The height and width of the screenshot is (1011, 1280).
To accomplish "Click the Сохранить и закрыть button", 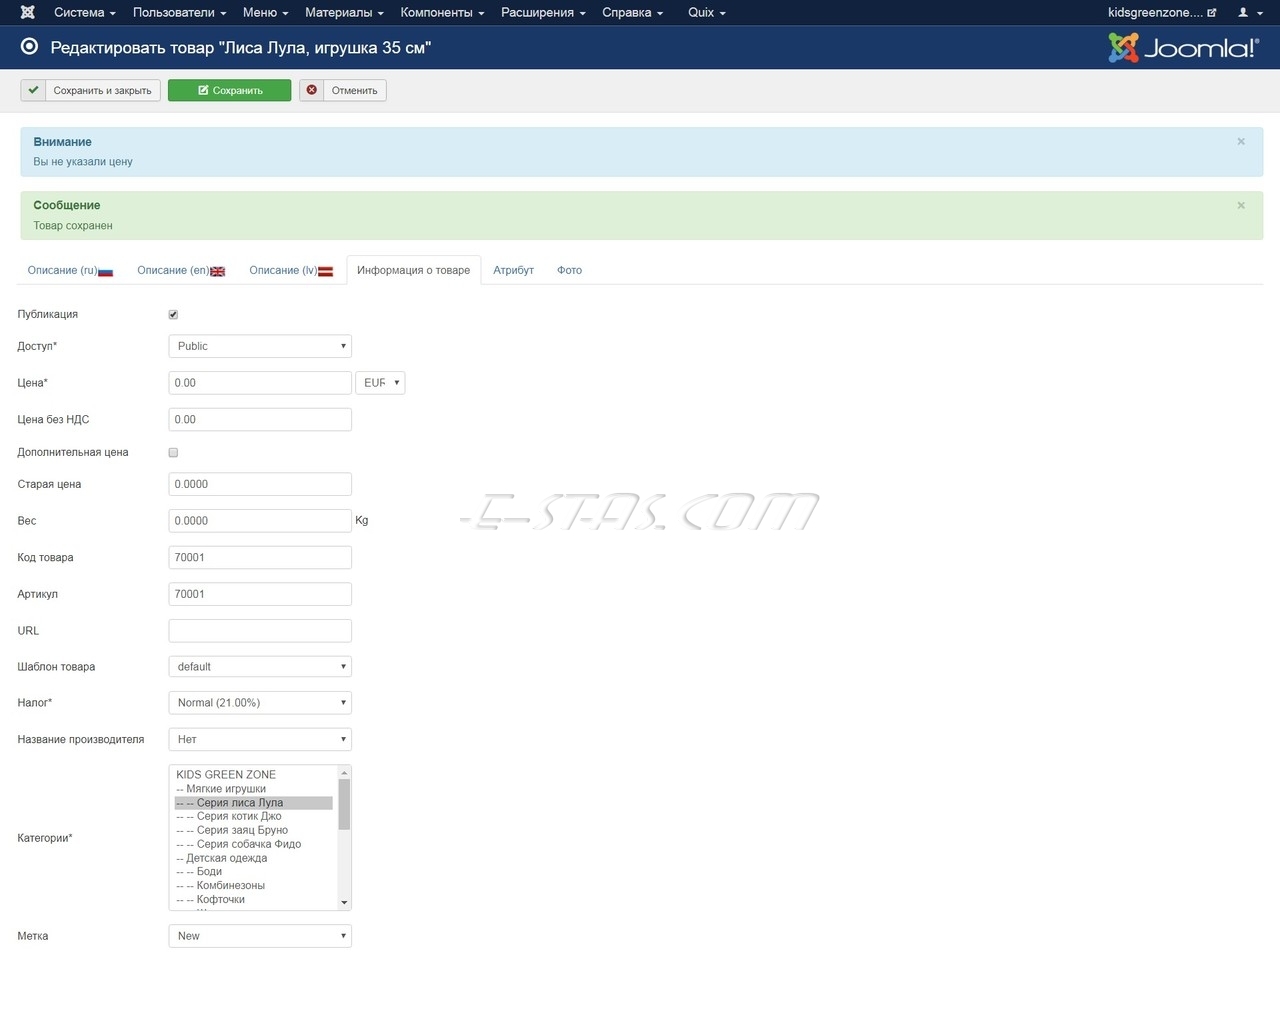I will coord(90,90).
